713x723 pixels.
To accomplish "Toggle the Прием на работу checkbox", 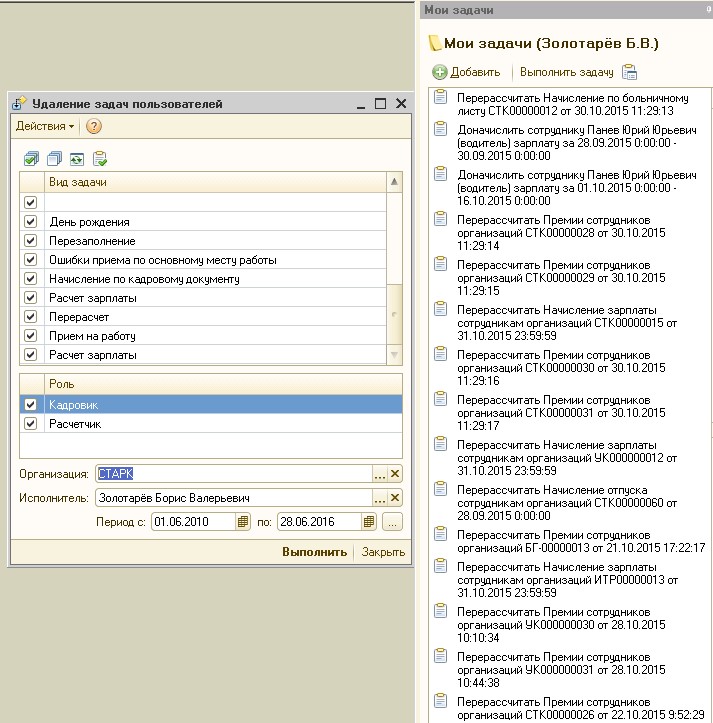I will (30, 336).
